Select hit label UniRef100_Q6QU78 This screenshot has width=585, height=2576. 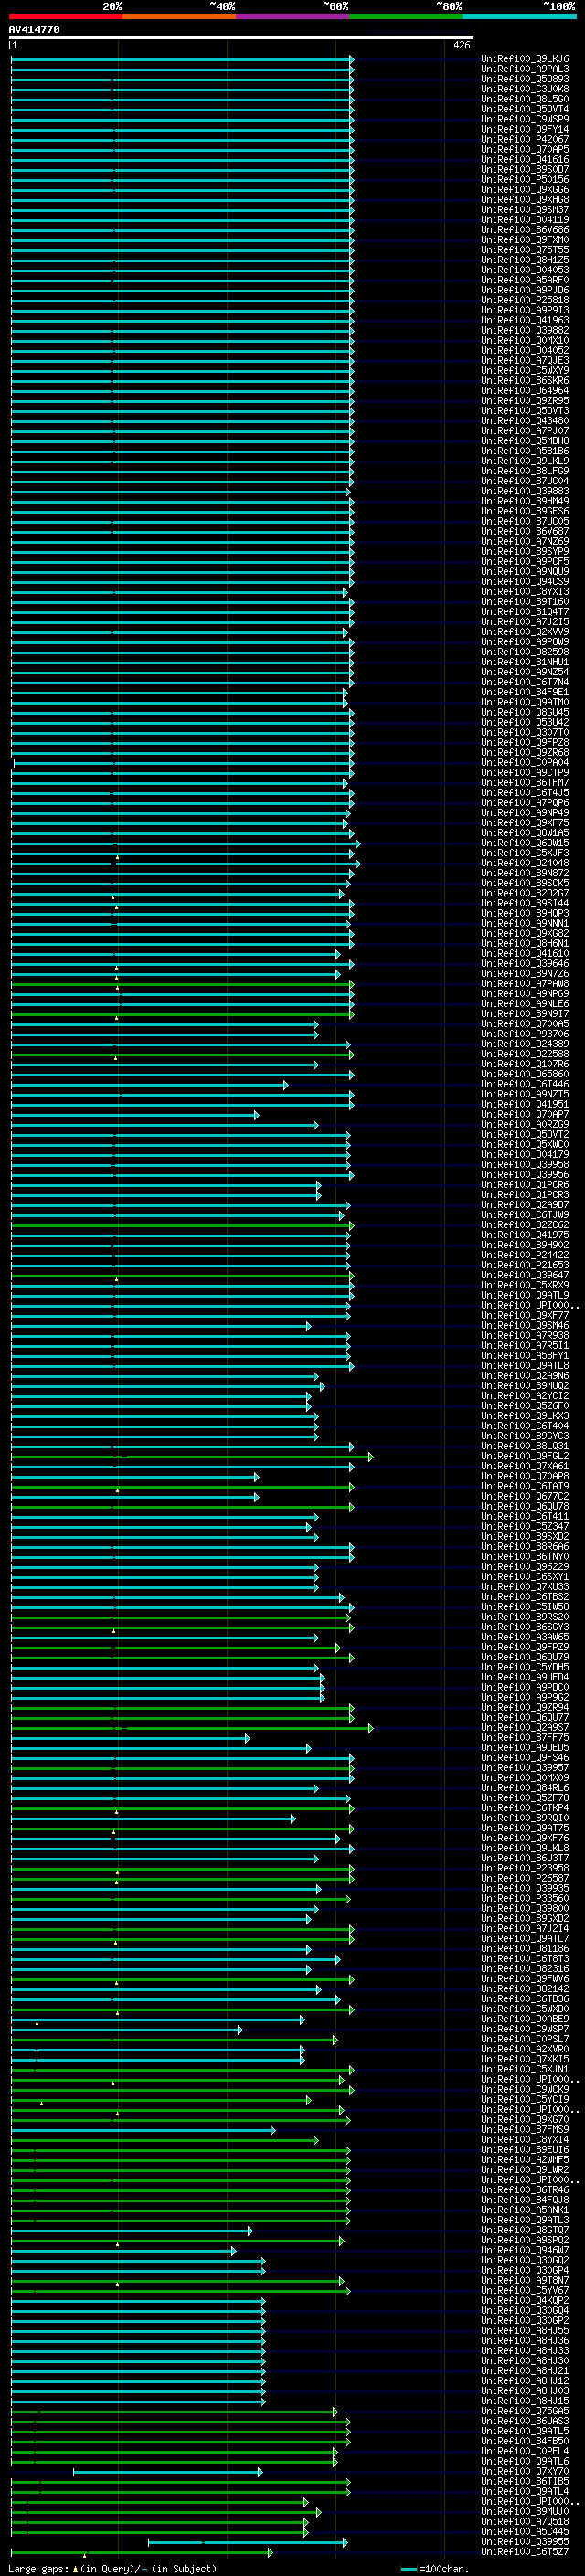(525, 1506)
